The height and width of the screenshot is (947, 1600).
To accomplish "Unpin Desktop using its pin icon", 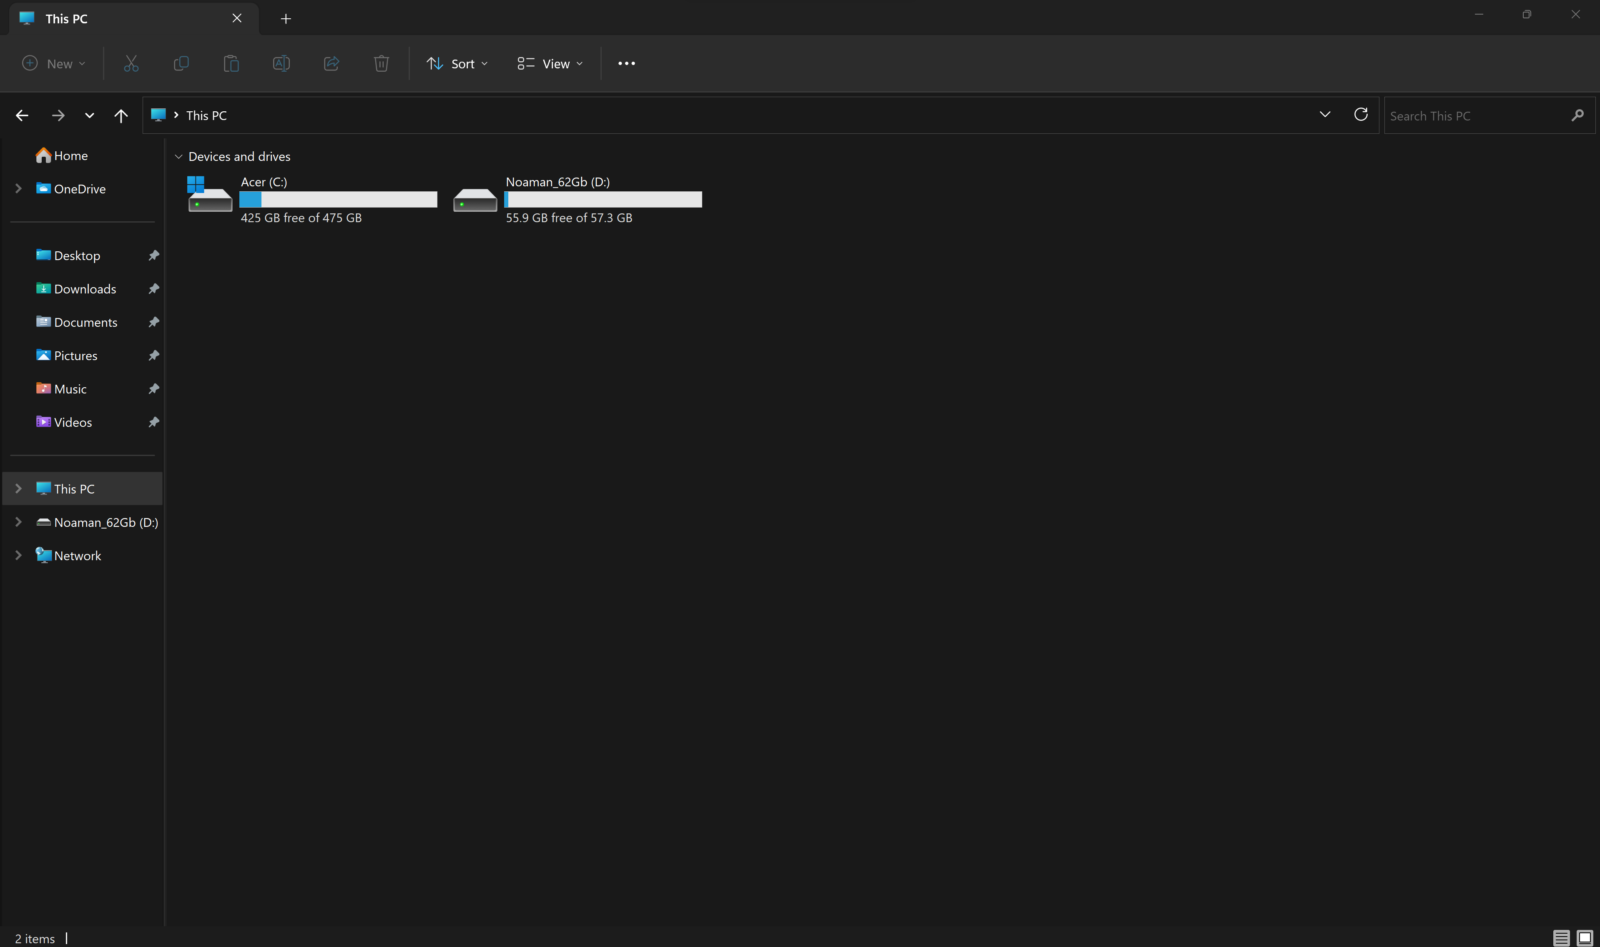I will [153, 256].
